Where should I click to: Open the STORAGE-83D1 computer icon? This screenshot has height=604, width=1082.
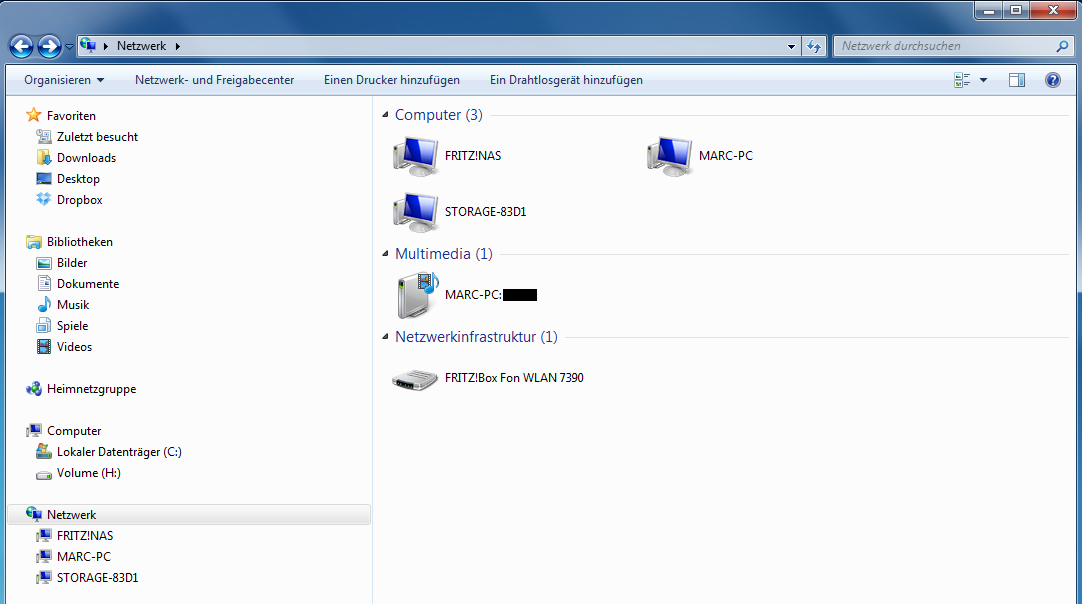click(415, 212)
